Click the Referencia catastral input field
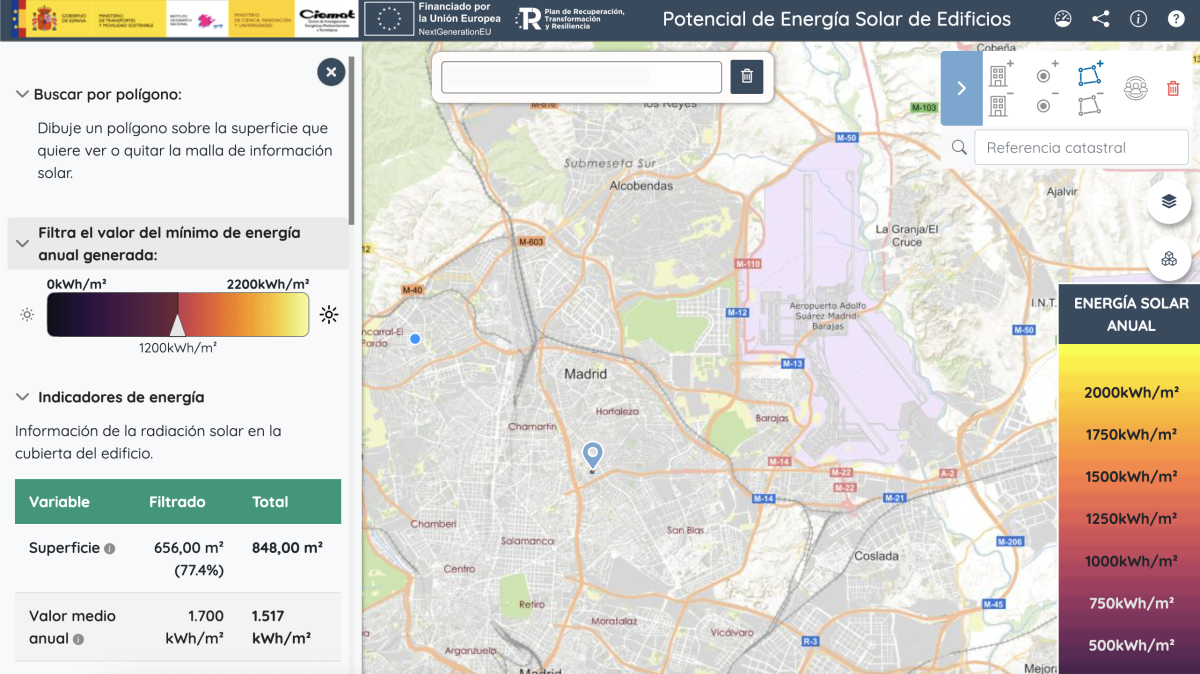The height and width of the screenshot is (674, 1200). pos(1081,147)
